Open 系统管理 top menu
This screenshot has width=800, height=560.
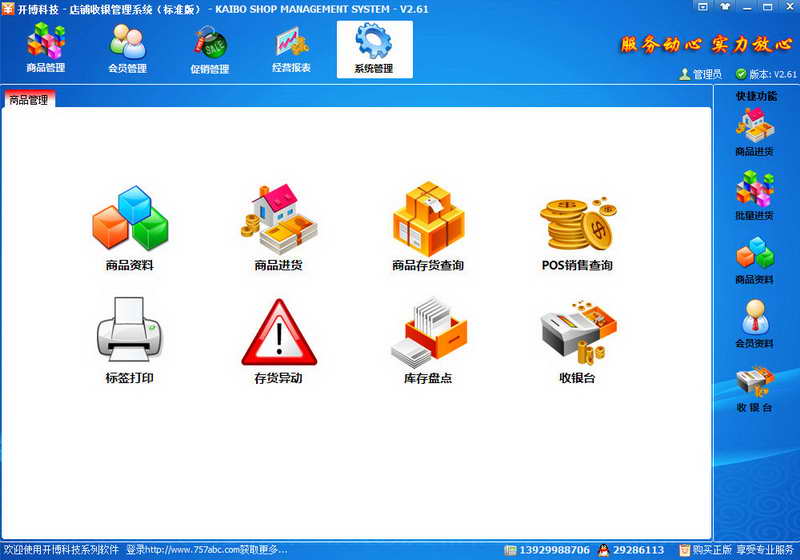pyautogui.click(x=374, y=50)
